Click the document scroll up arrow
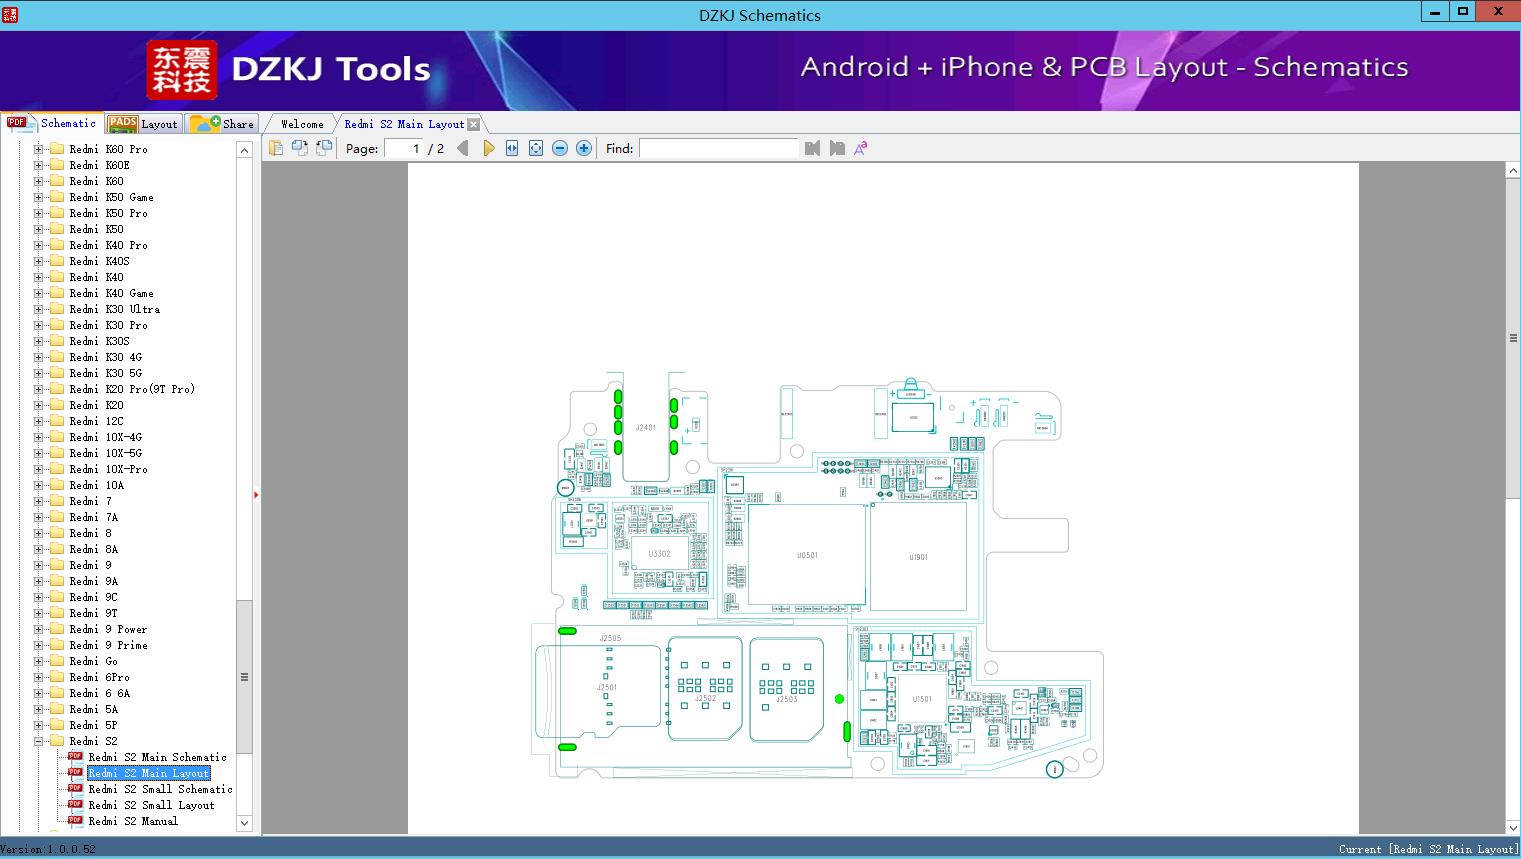This screenshot has height=859, width=1521. [x=1513, y=171]
